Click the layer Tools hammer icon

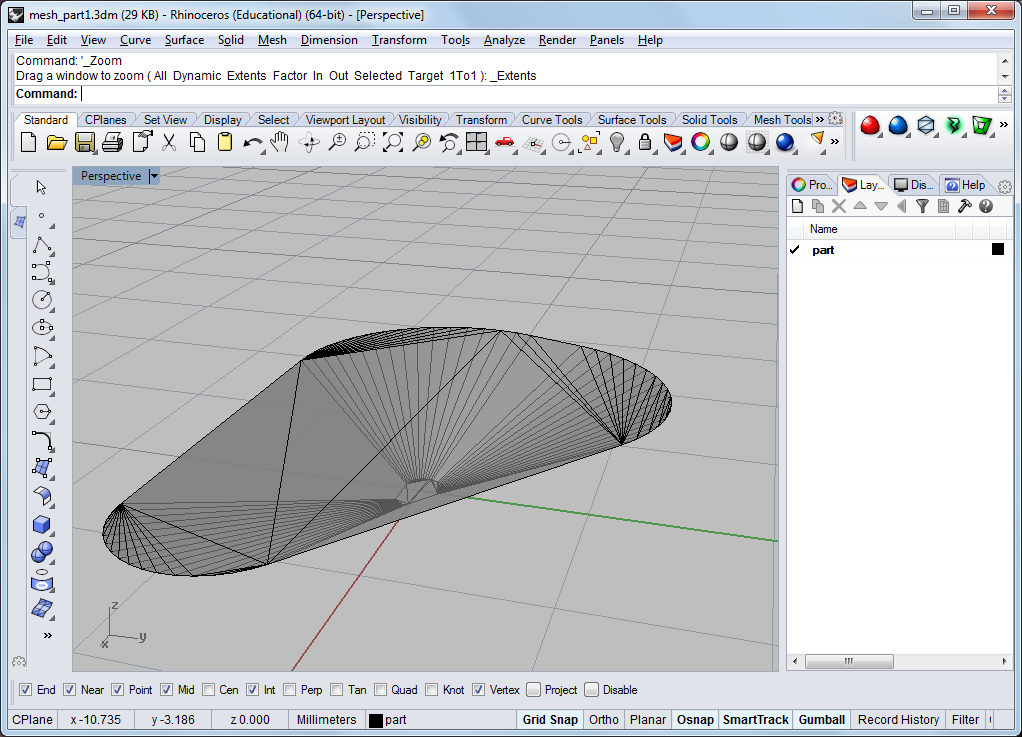[x=965, y=206]
